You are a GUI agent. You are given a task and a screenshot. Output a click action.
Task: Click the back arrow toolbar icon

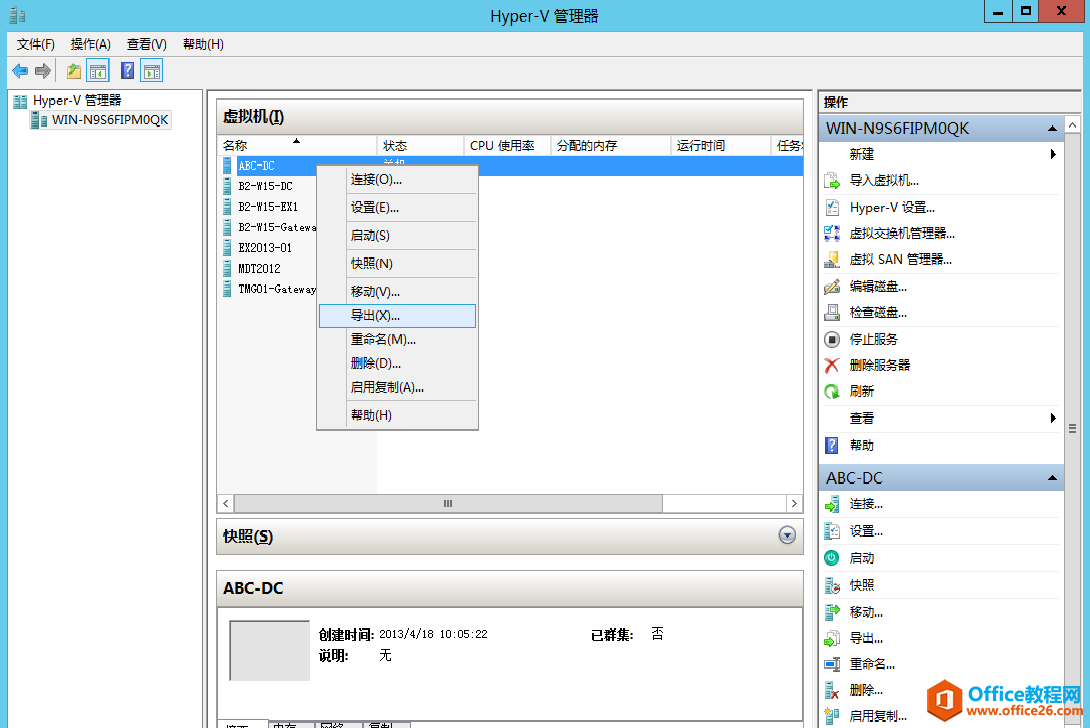(x=20, y=71)
